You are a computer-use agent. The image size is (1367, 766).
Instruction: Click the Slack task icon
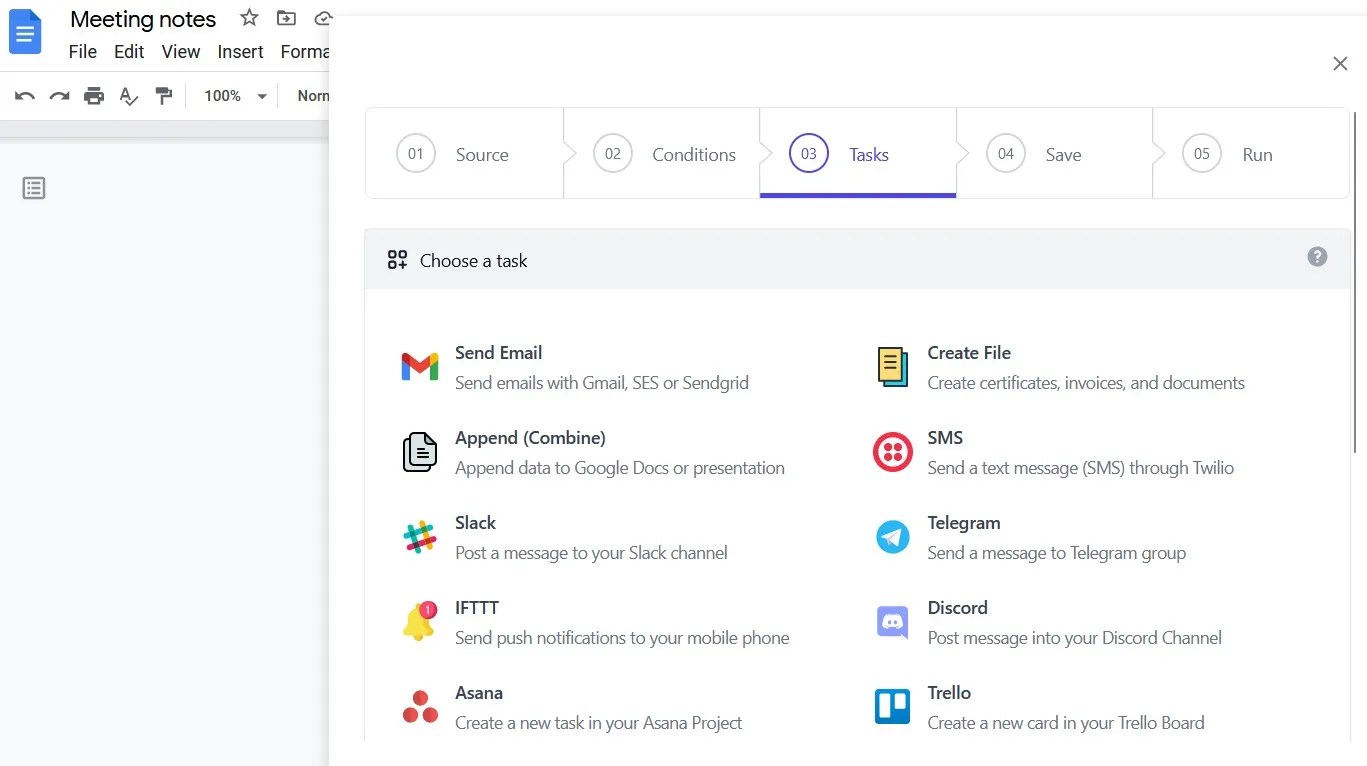[x=419, y=536]
